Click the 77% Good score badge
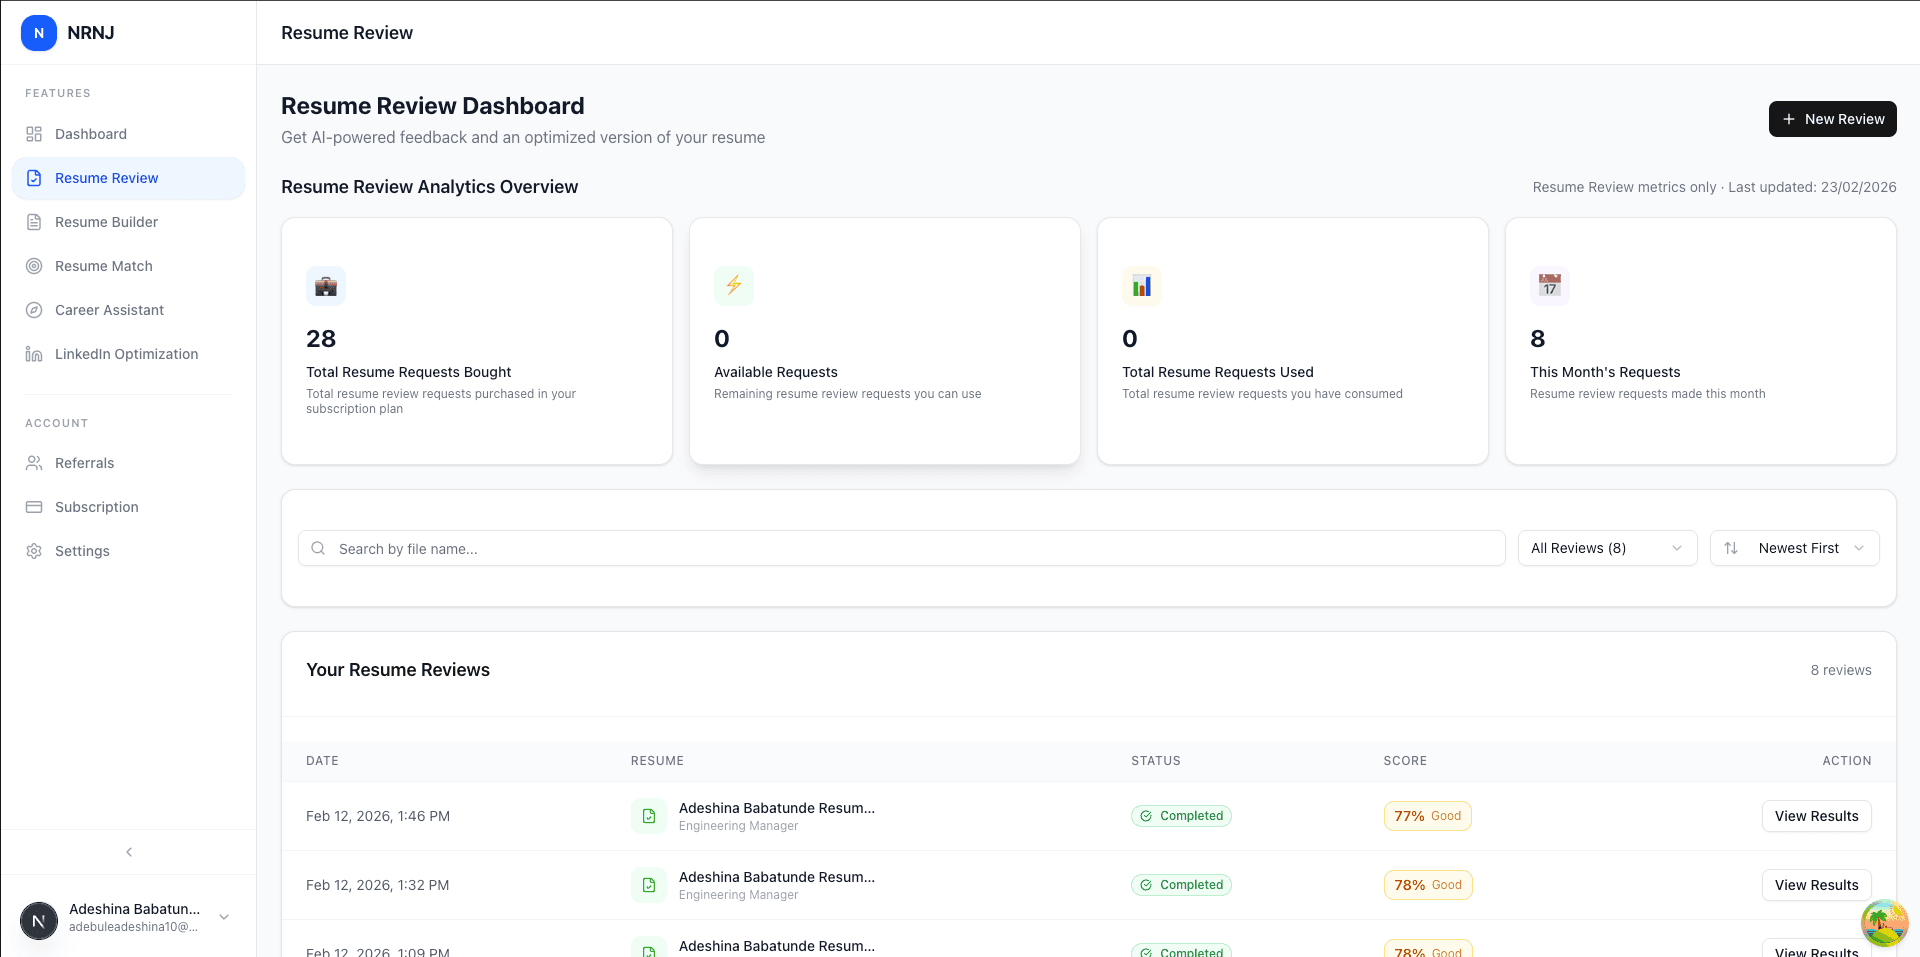The width and height of the screenshot is (1920, 957). [x=1427, y=816]
